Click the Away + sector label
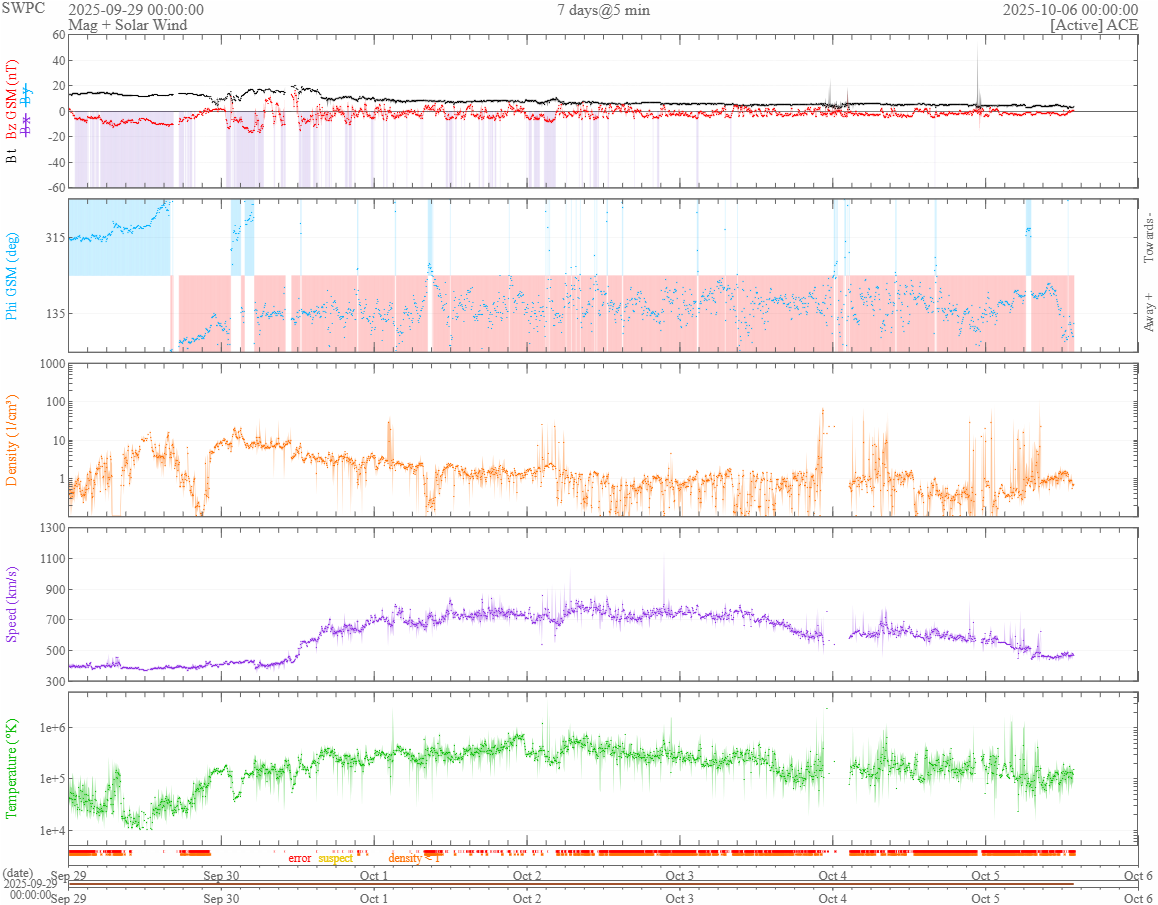This screenshot has height=905, width=1158. [1148, 310]
